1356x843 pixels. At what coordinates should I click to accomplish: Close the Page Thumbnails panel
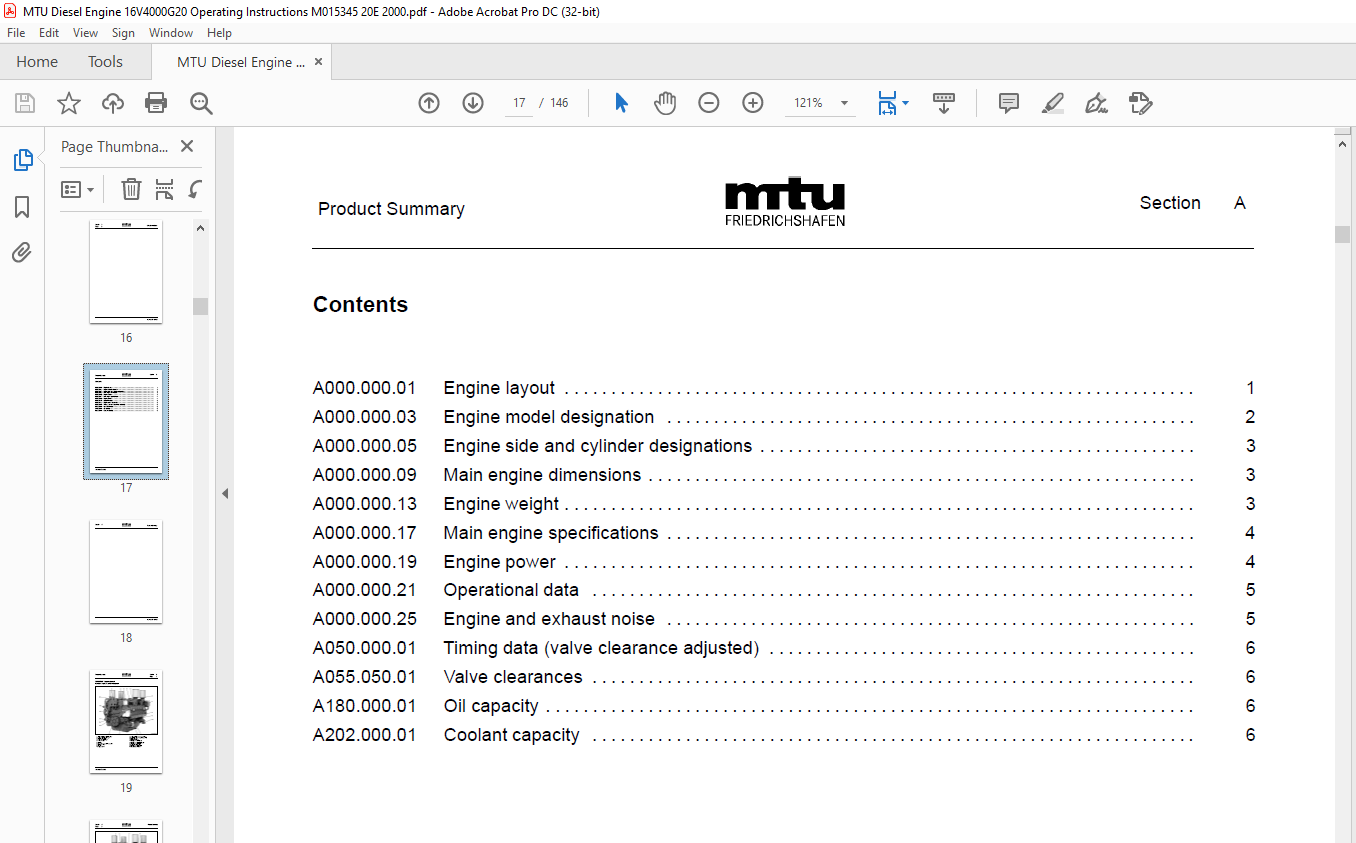click(x=187, y=146)
